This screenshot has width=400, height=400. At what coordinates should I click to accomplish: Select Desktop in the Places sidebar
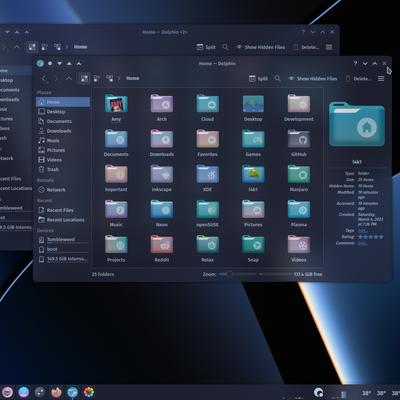tap(63, 112)
